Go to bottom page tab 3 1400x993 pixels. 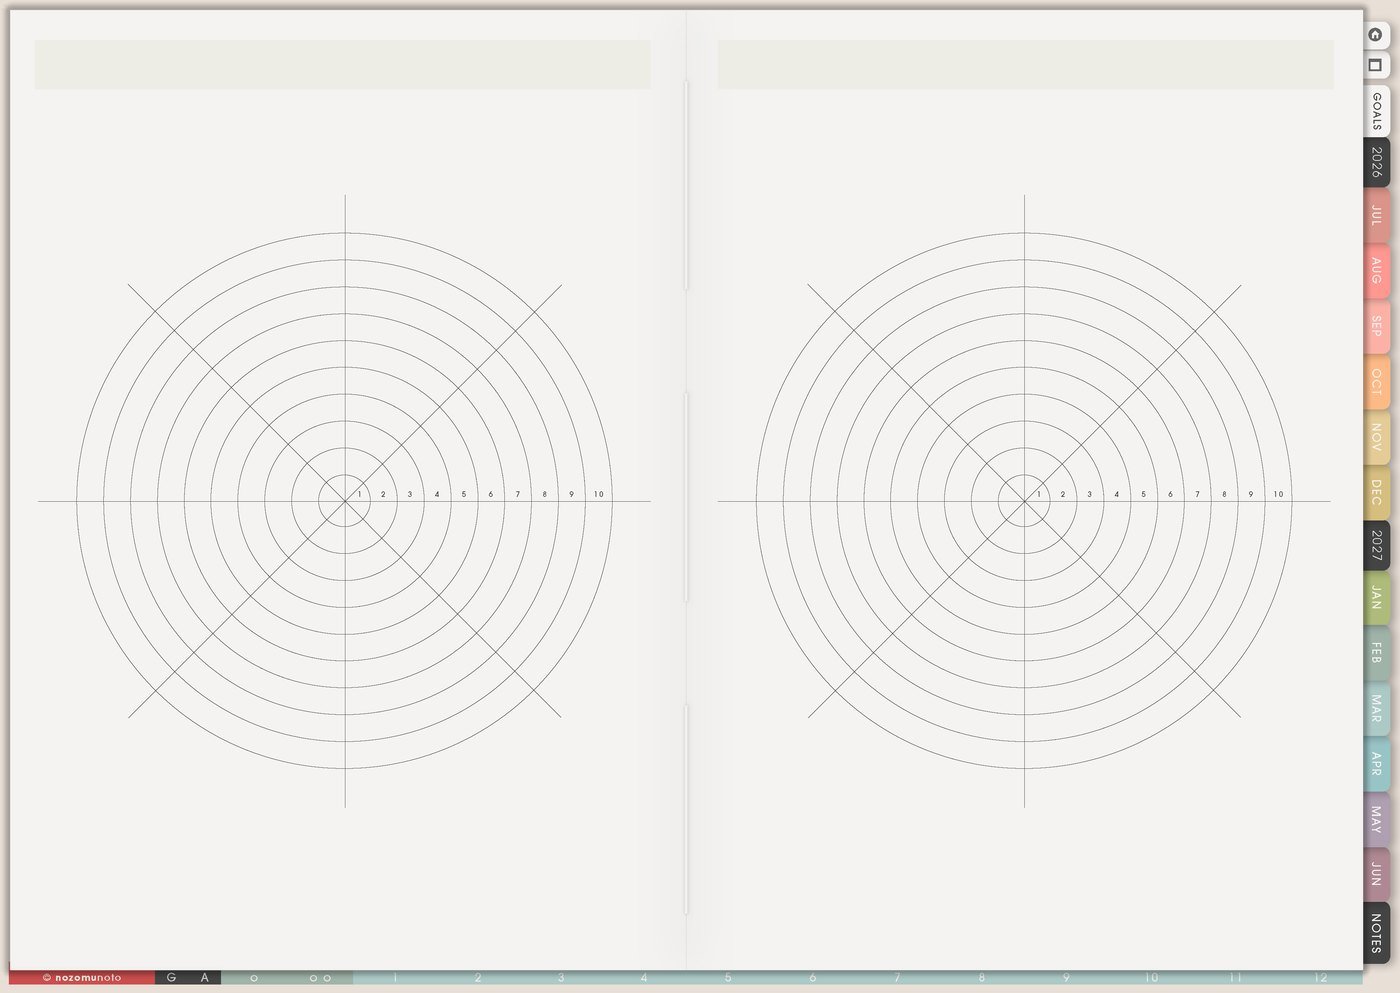[x=561, y=978]
